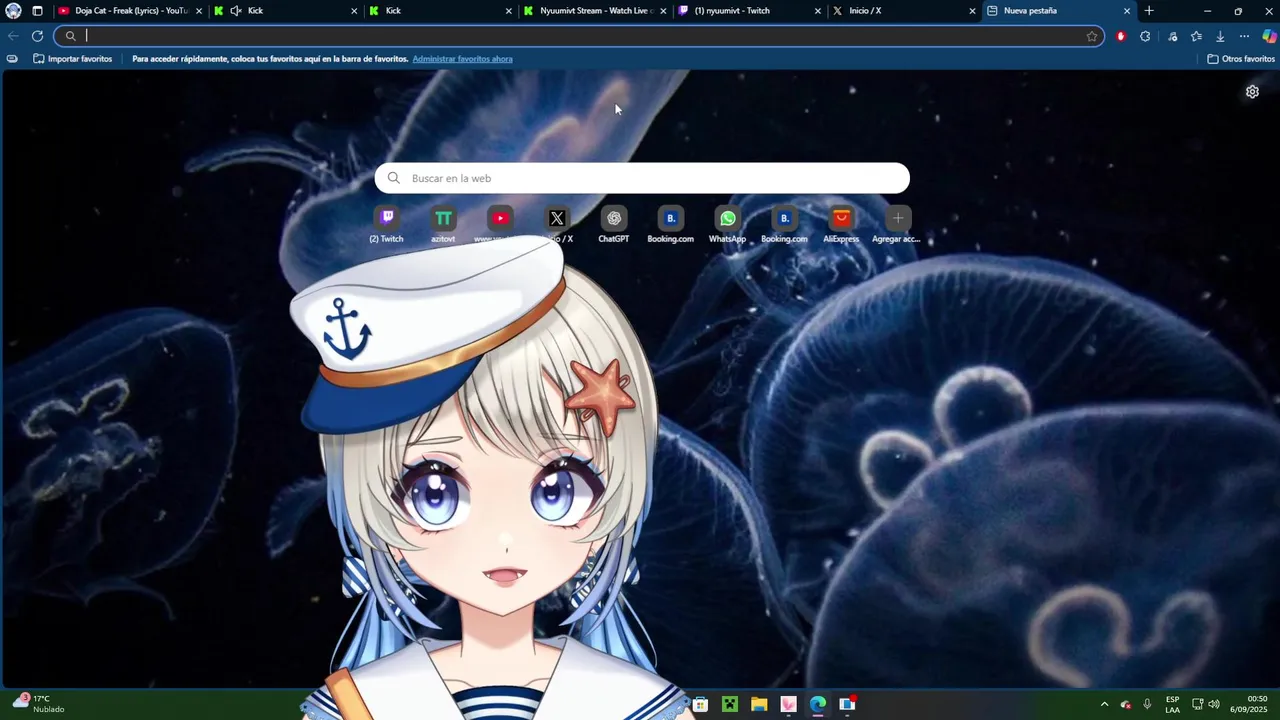Click the Buscar en la web search box

click(x=642, y=178)
